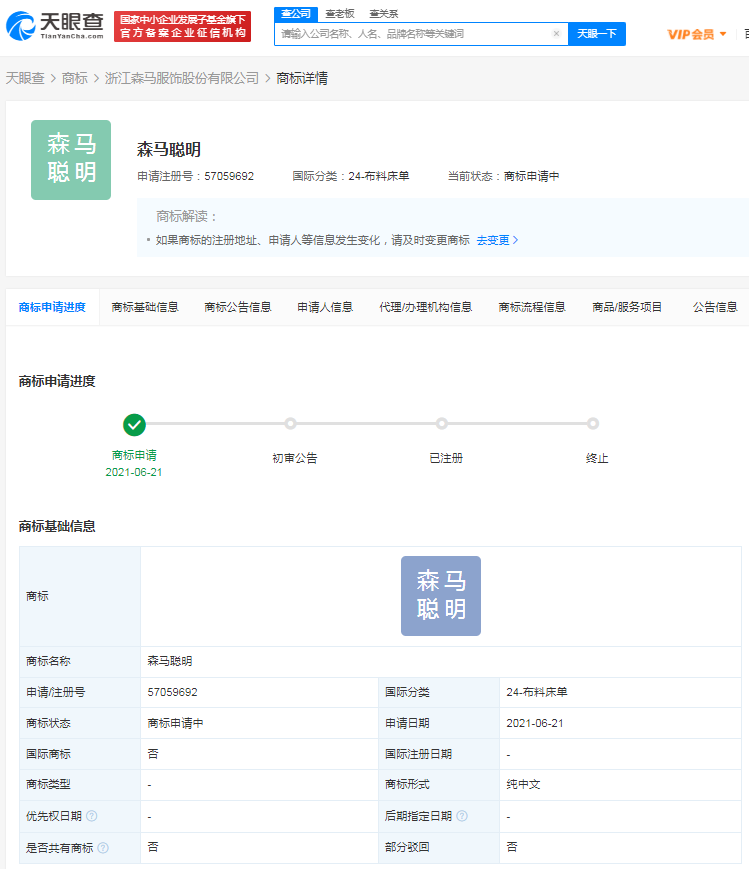Image resolution: width=749 pixels, height=869 pixels.
Task: Click the TianYanCha logo icon
Action: point(20,27)
